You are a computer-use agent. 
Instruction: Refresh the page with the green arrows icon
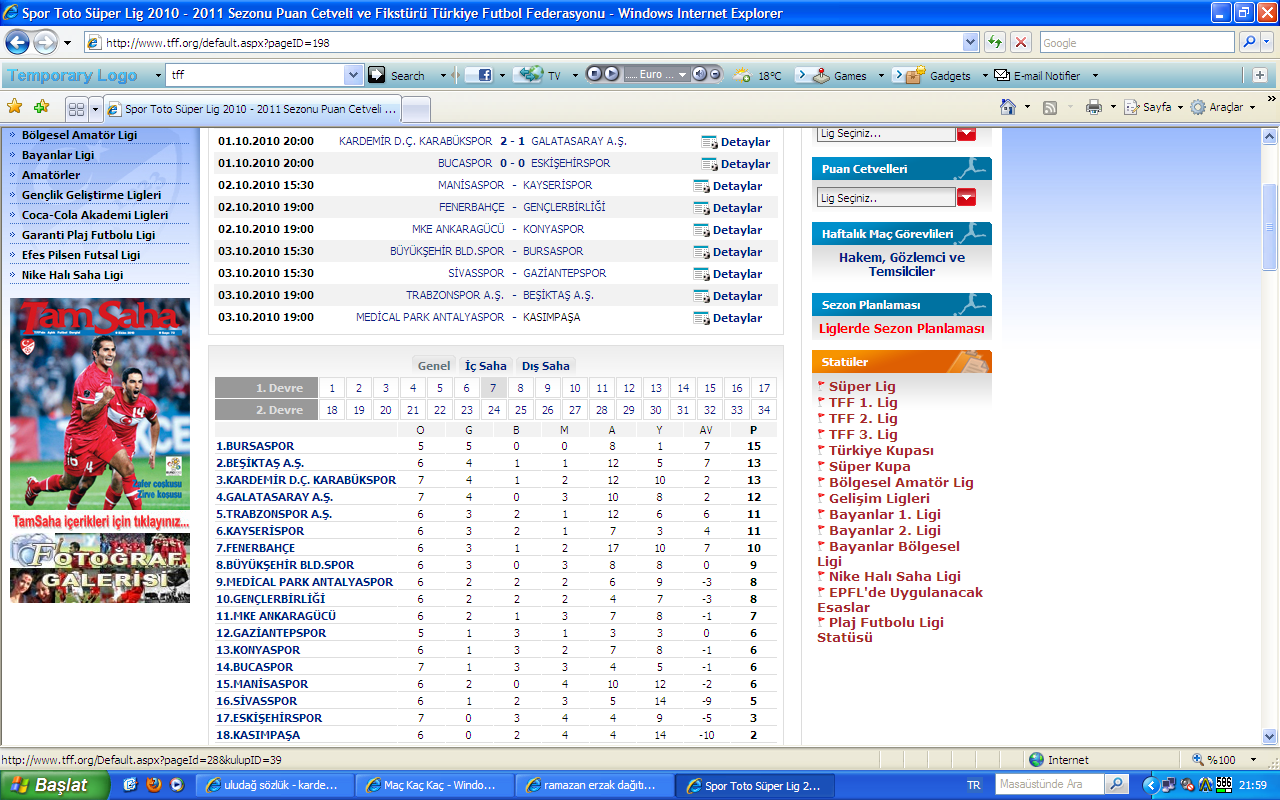(x=995, y=42)
